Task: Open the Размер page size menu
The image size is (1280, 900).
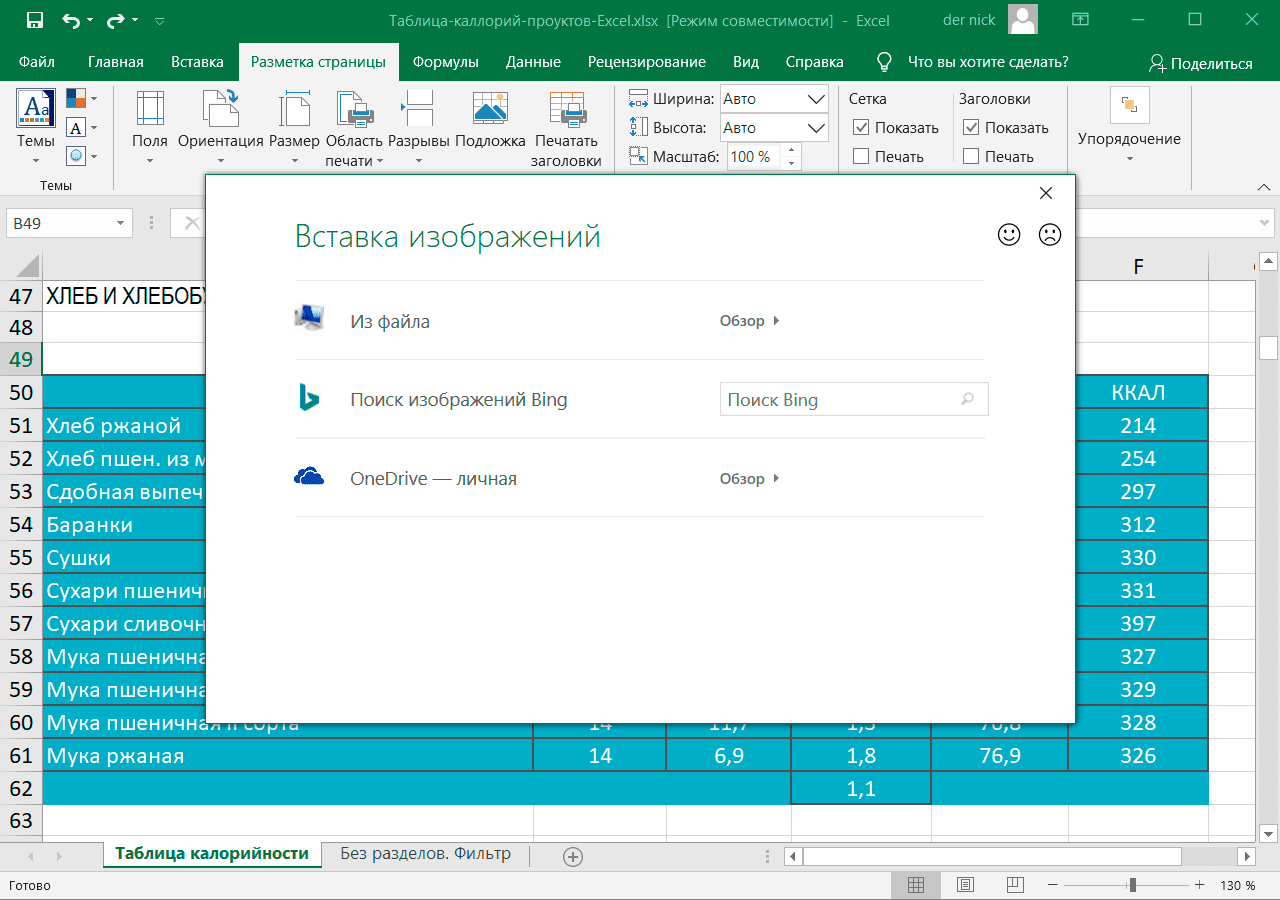Action: tap(294, 128)
